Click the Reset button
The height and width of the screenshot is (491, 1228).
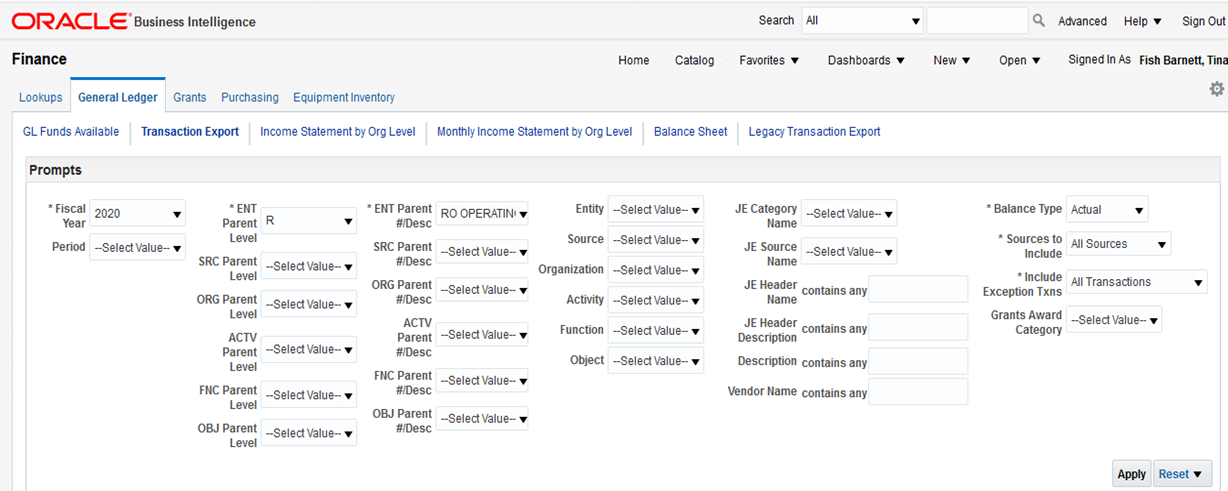(x=1183, y=474)
